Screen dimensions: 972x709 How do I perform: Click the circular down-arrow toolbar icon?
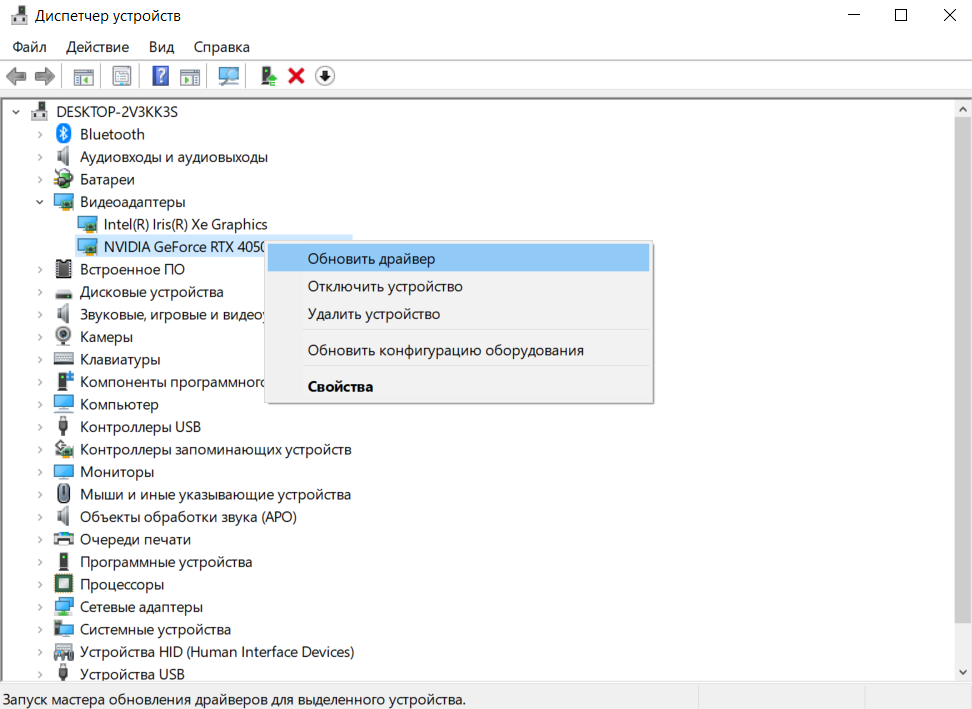click(325, 76)
